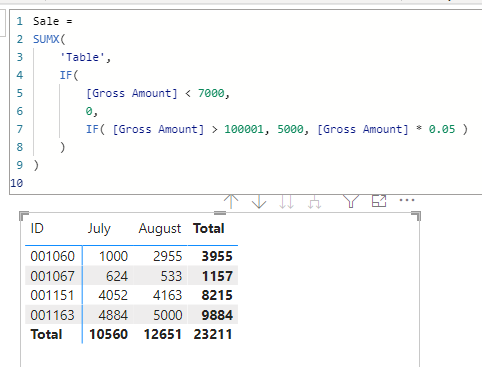Select row ID 001151

pyautogui.click(x=52, y=295)
